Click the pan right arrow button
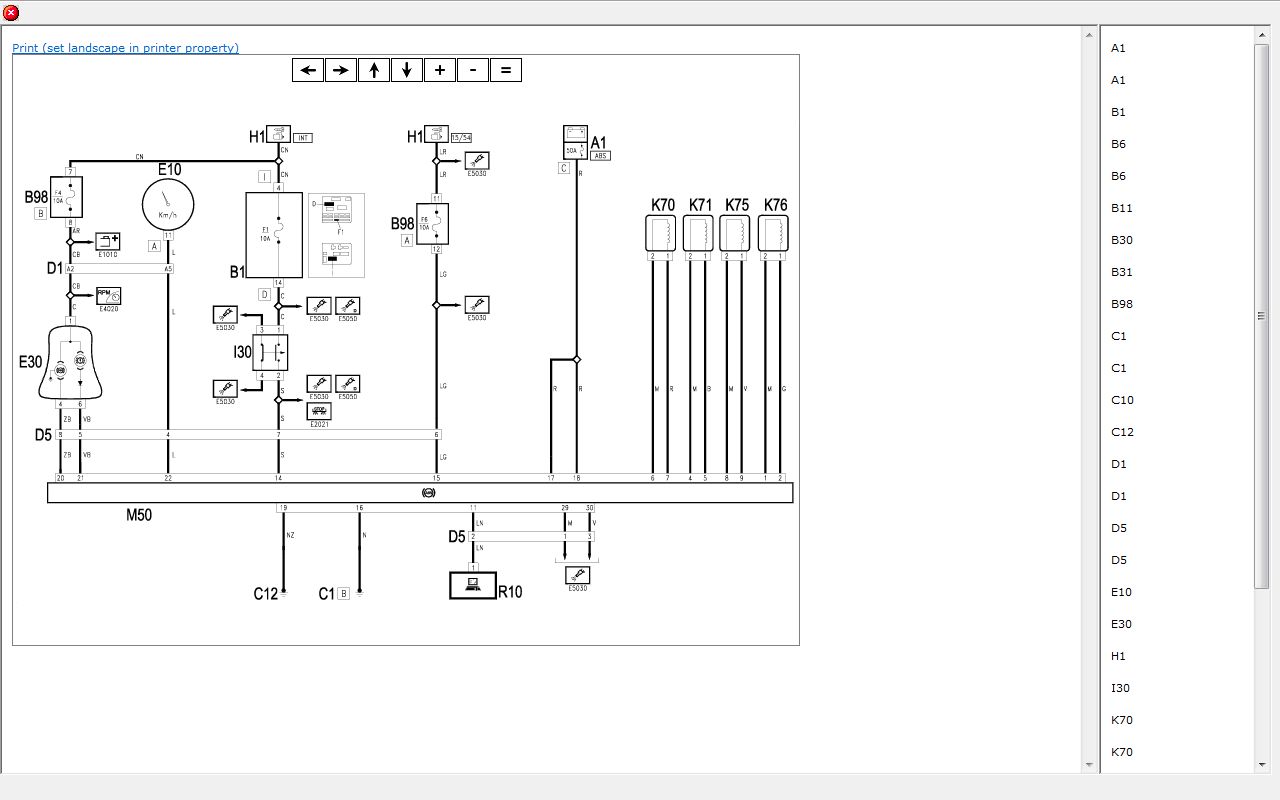1280x800 pixels. [341, 70]
